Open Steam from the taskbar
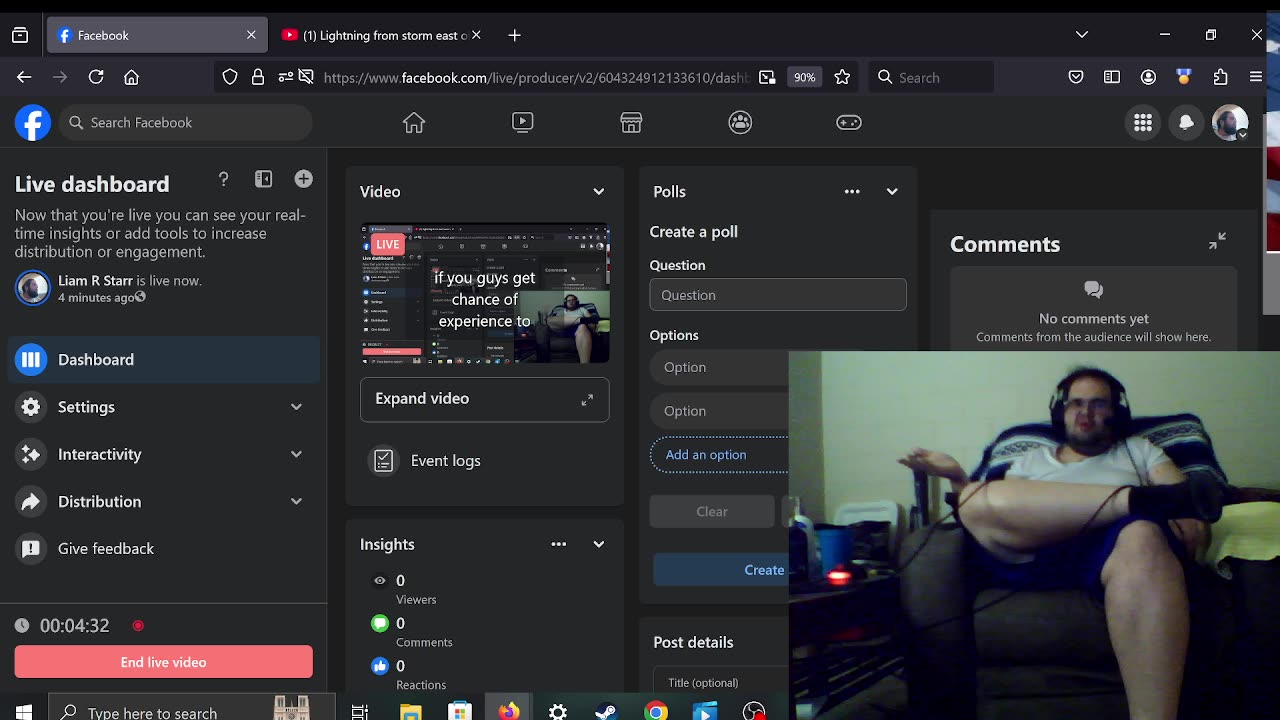 [606, 711]
